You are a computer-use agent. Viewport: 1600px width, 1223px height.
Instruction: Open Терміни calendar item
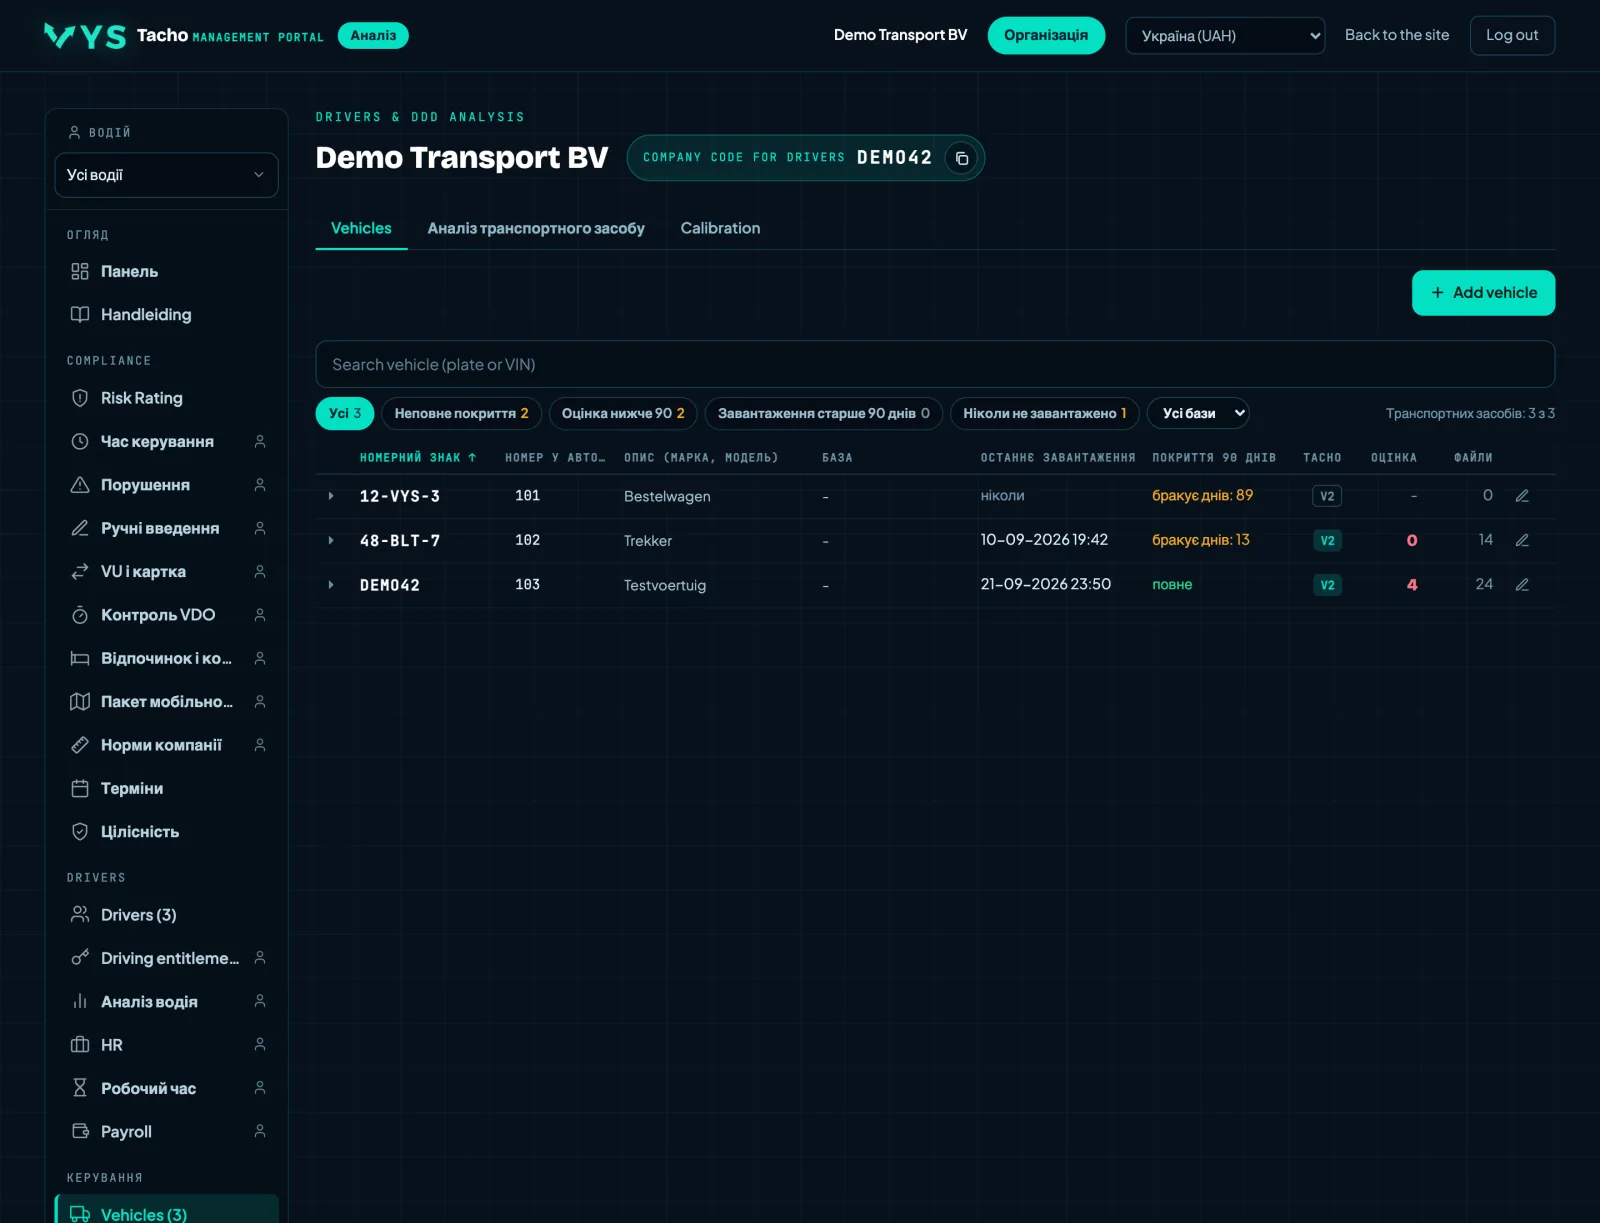(x=166, y=788)
